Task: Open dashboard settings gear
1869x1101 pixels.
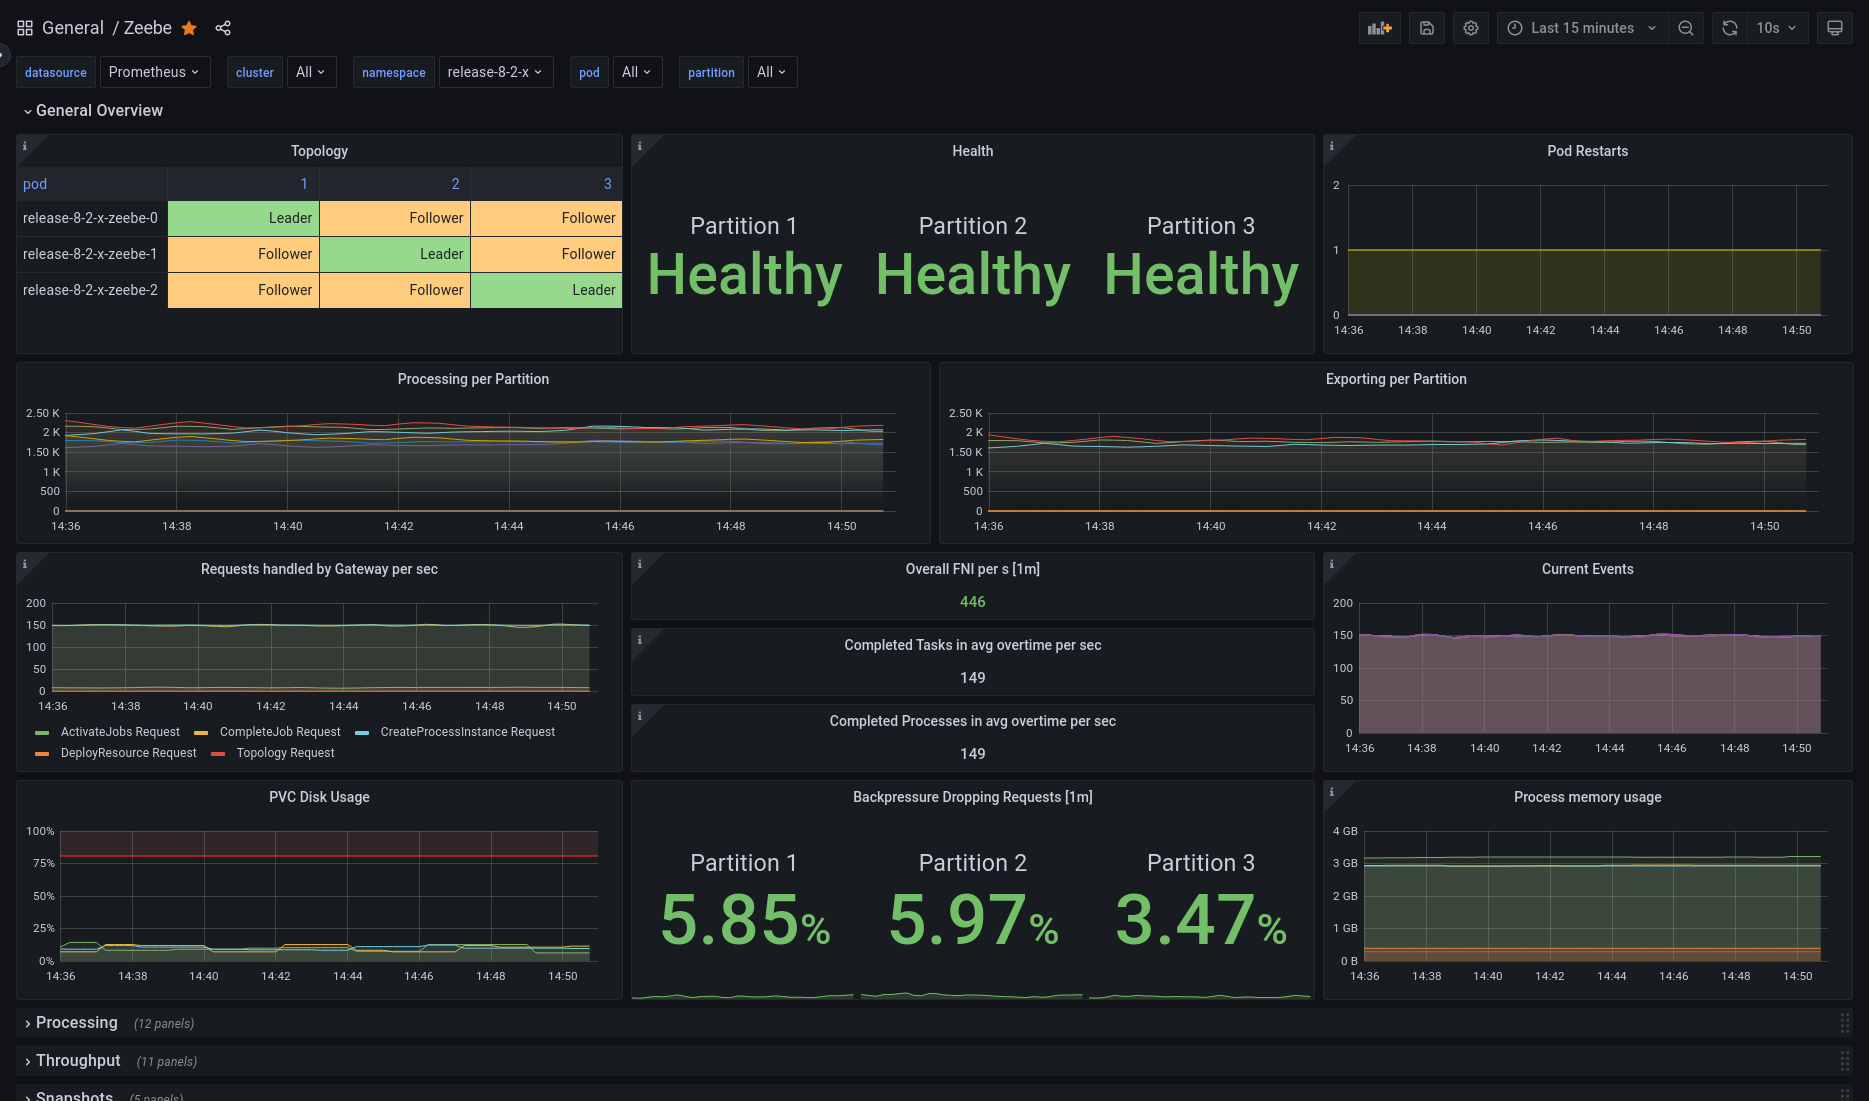Action: [1470, 27]
